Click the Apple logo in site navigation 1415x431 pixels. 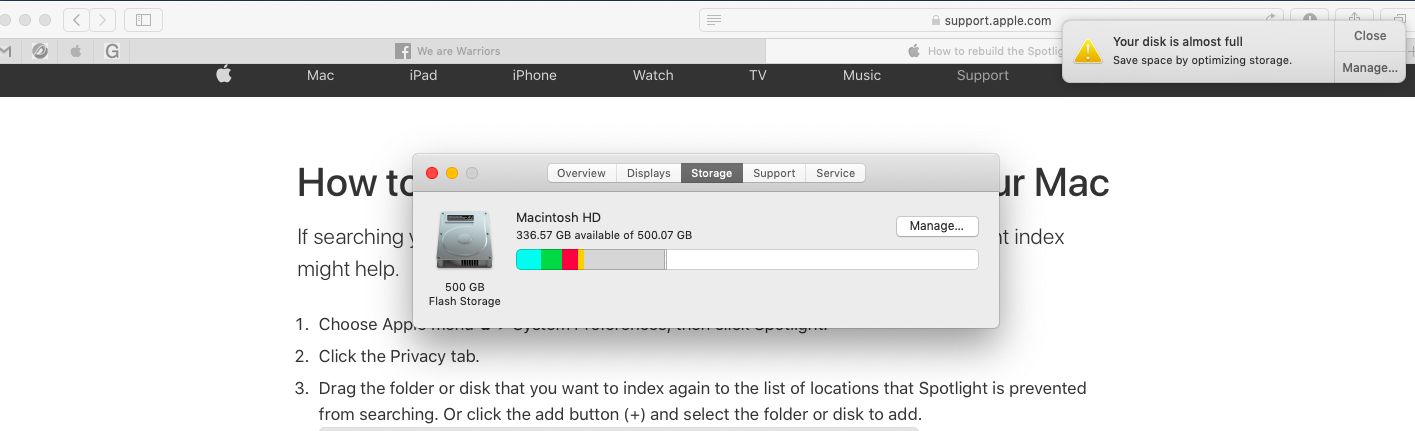224,75
